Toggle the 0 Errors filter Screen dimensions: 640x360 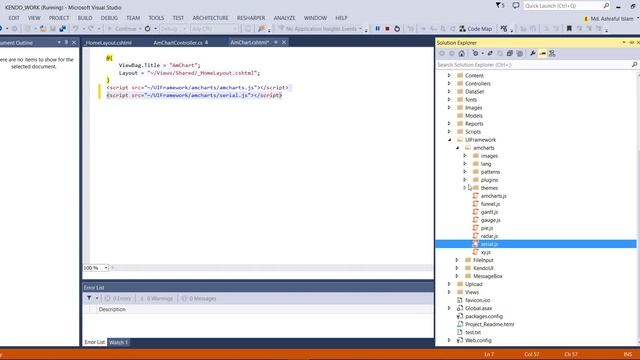pos(118,298)
